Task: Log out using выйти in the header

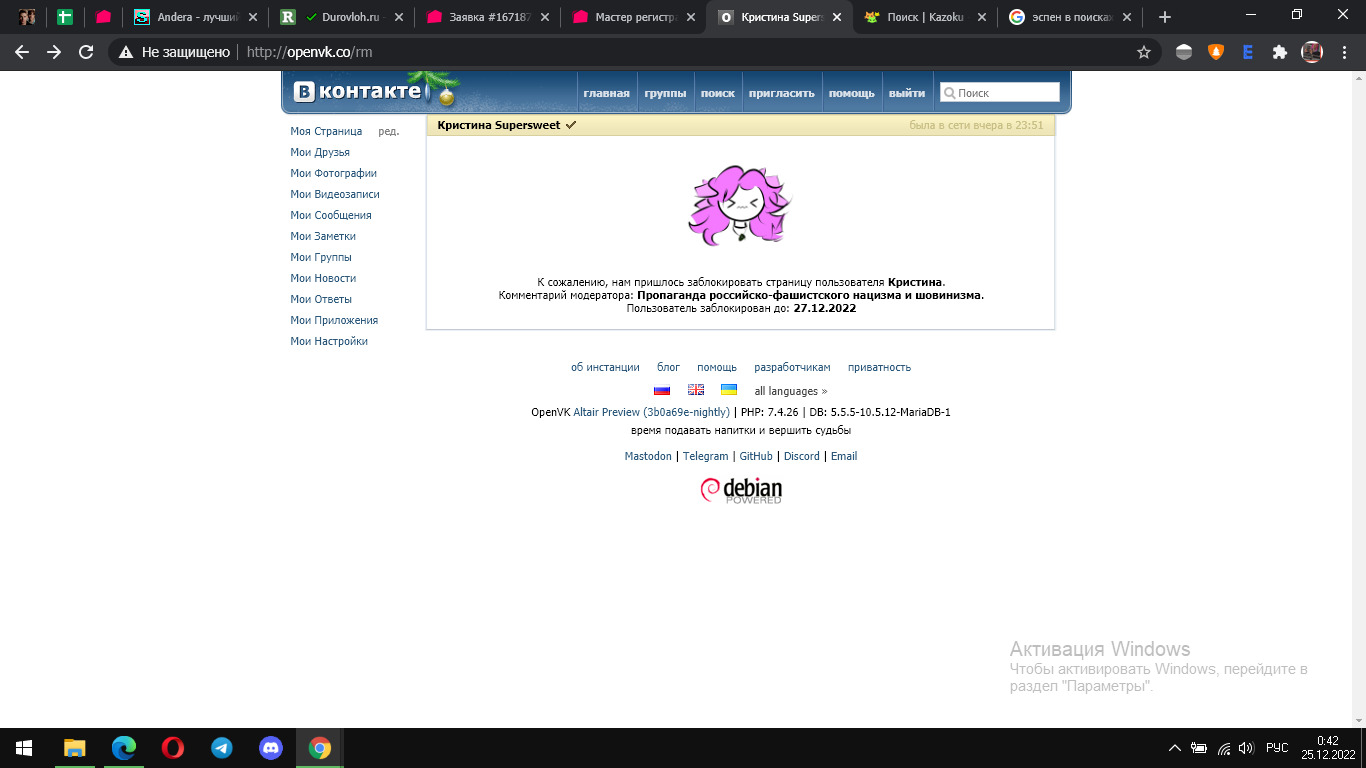Action: pos(907,93)
